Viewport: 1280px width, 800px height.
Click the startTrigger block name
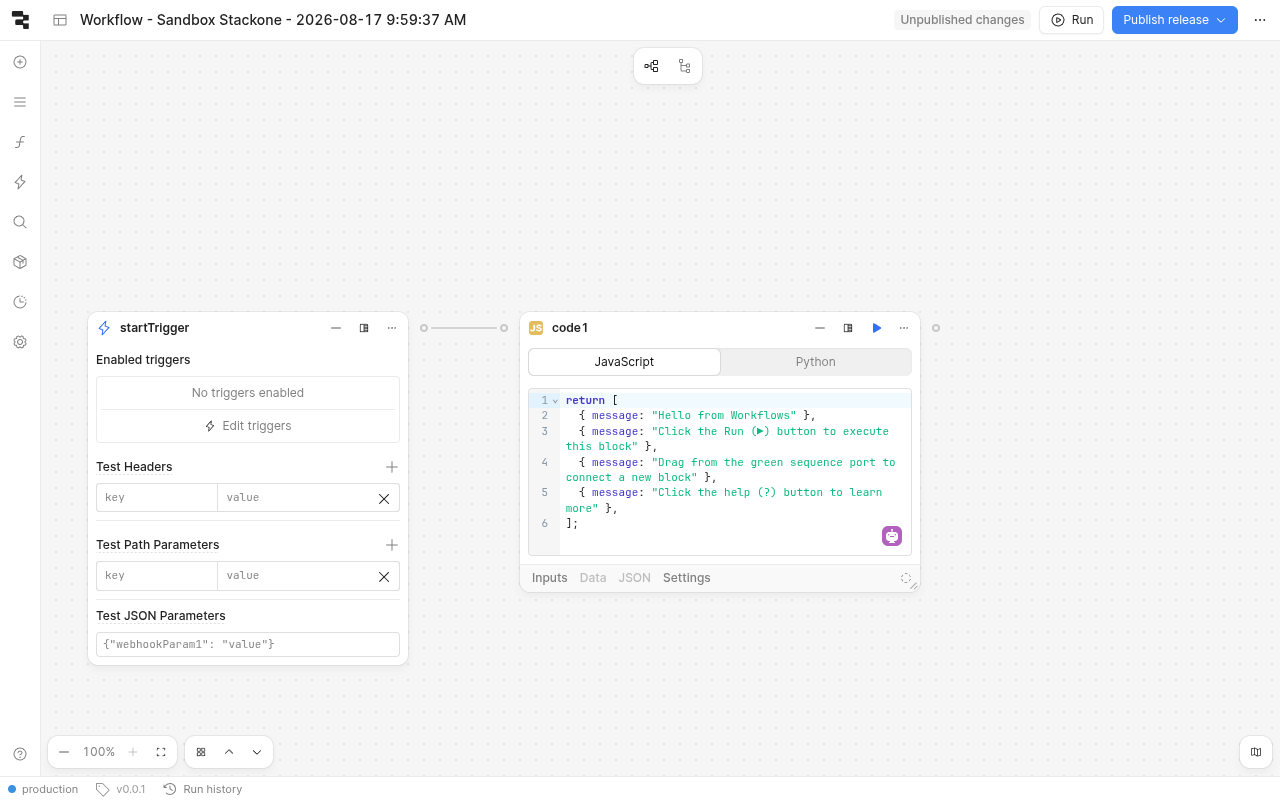(x=154, y=328)
